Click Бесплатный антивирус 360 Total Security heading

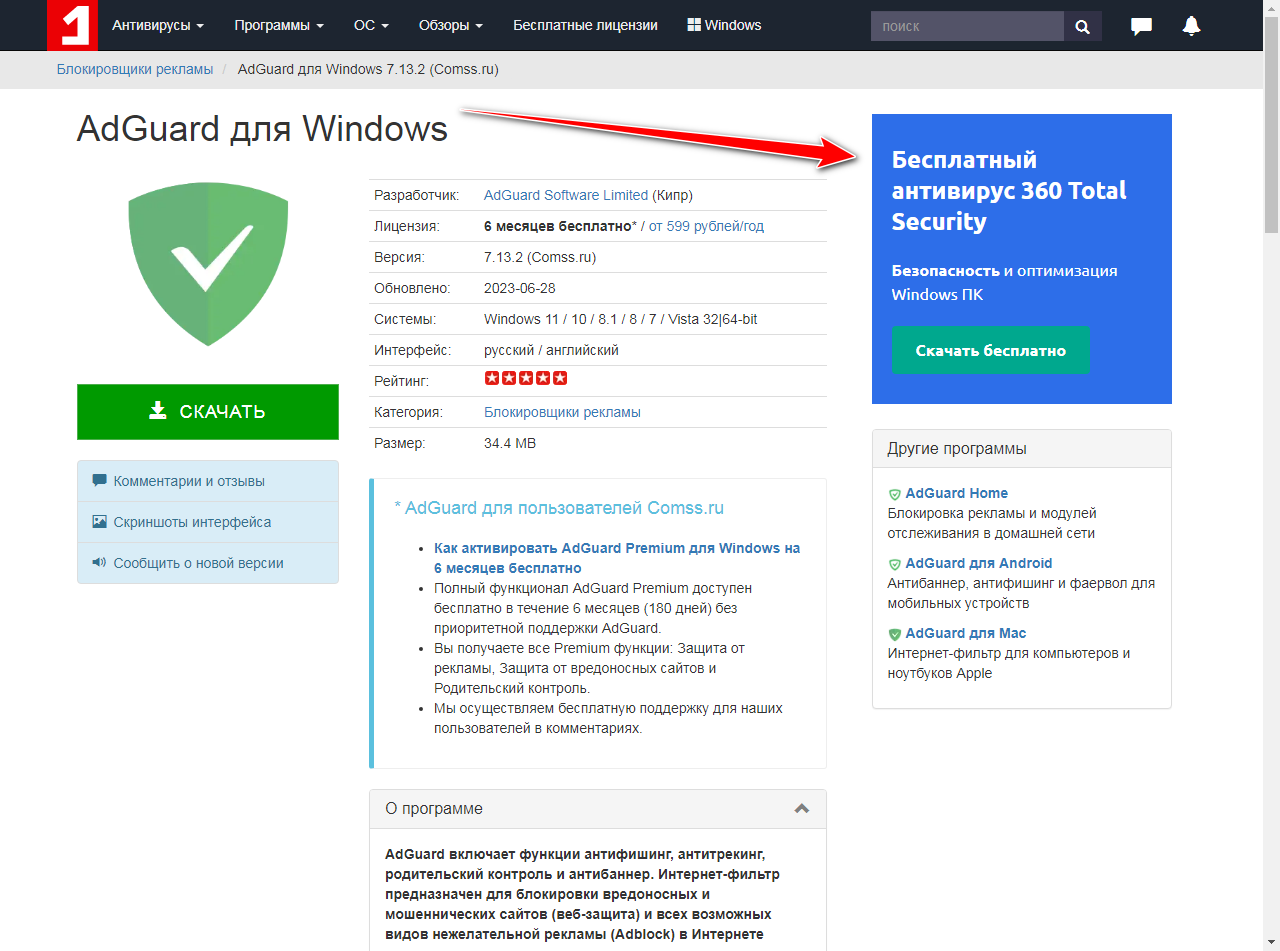[x=1009, y=190]
